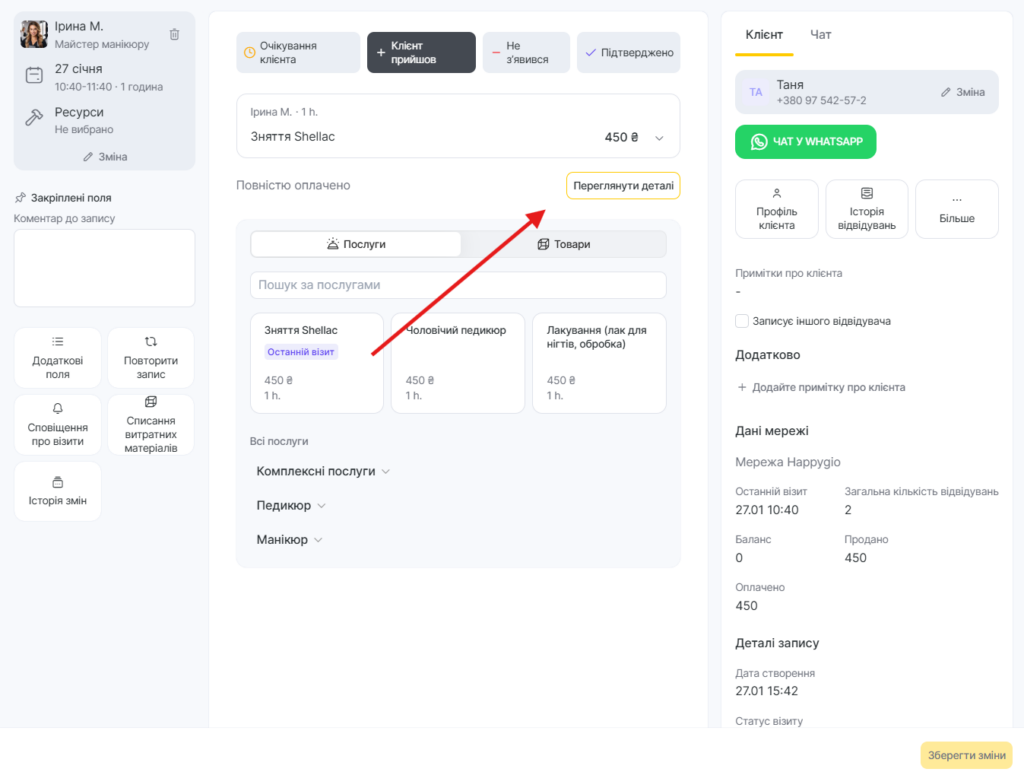
Task: Click Переглянути деталі button
Action: click(623, 186)
